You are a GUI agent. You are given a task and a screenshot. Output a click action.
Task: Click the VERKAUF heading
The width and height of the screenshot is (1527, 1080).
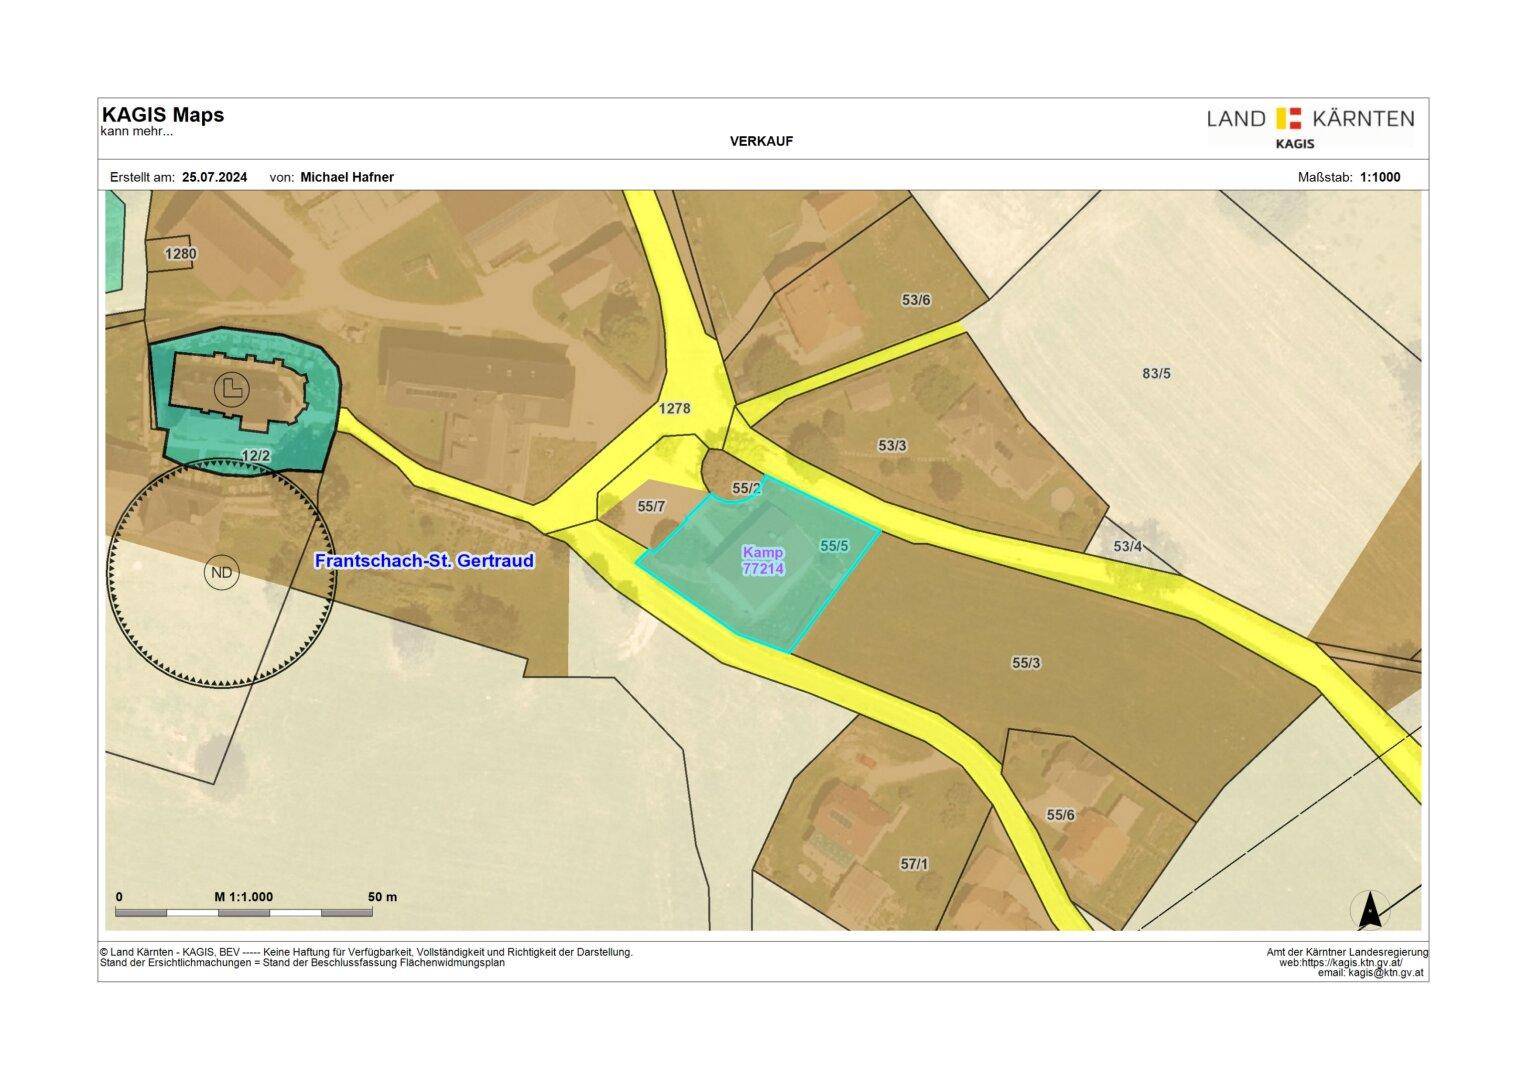coord(761,141)
